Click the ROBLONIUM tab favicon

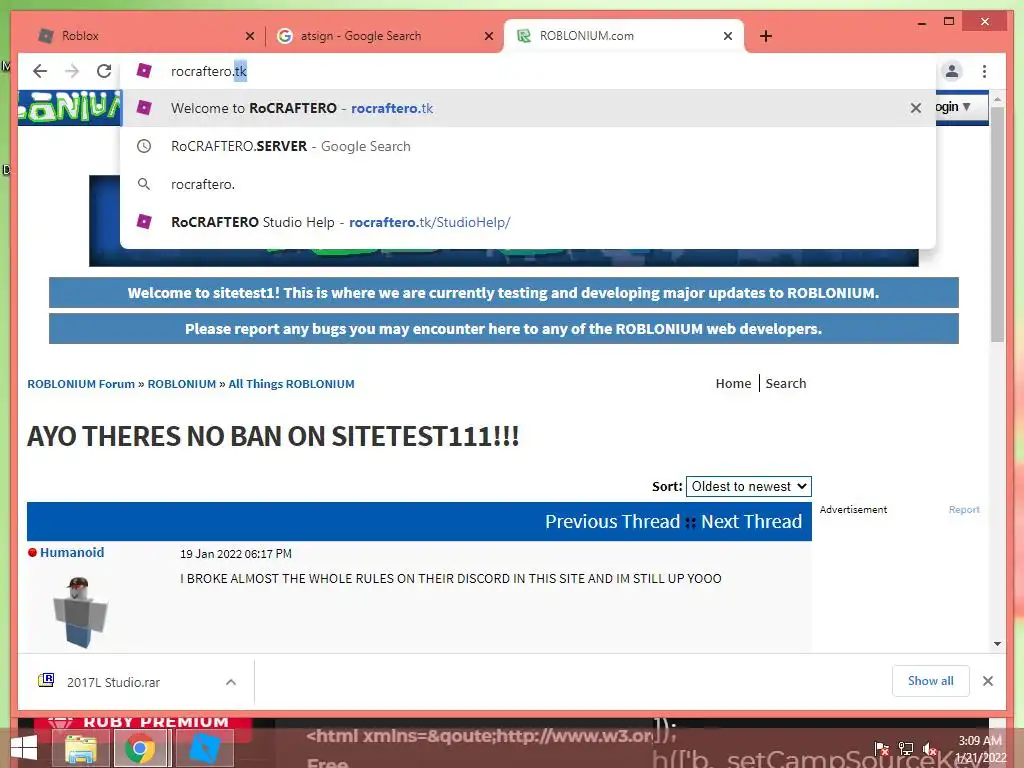pyautogui.click(x=524, y=36)
